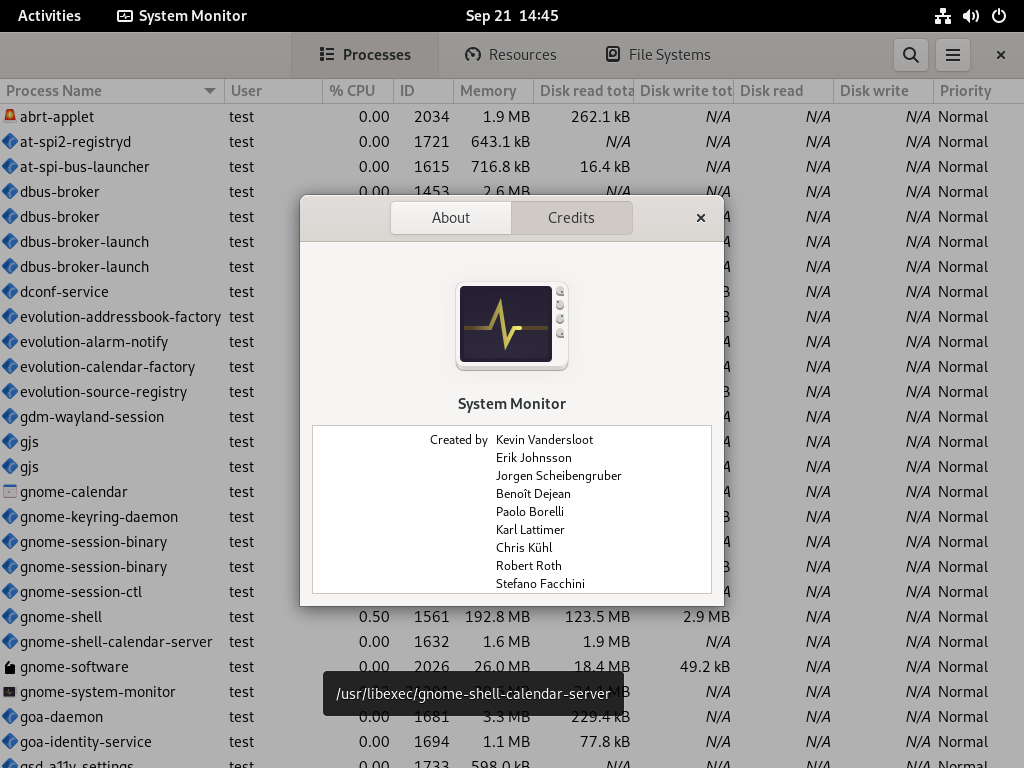Click the evolution-calendar-factory process icon

[10, 366]
